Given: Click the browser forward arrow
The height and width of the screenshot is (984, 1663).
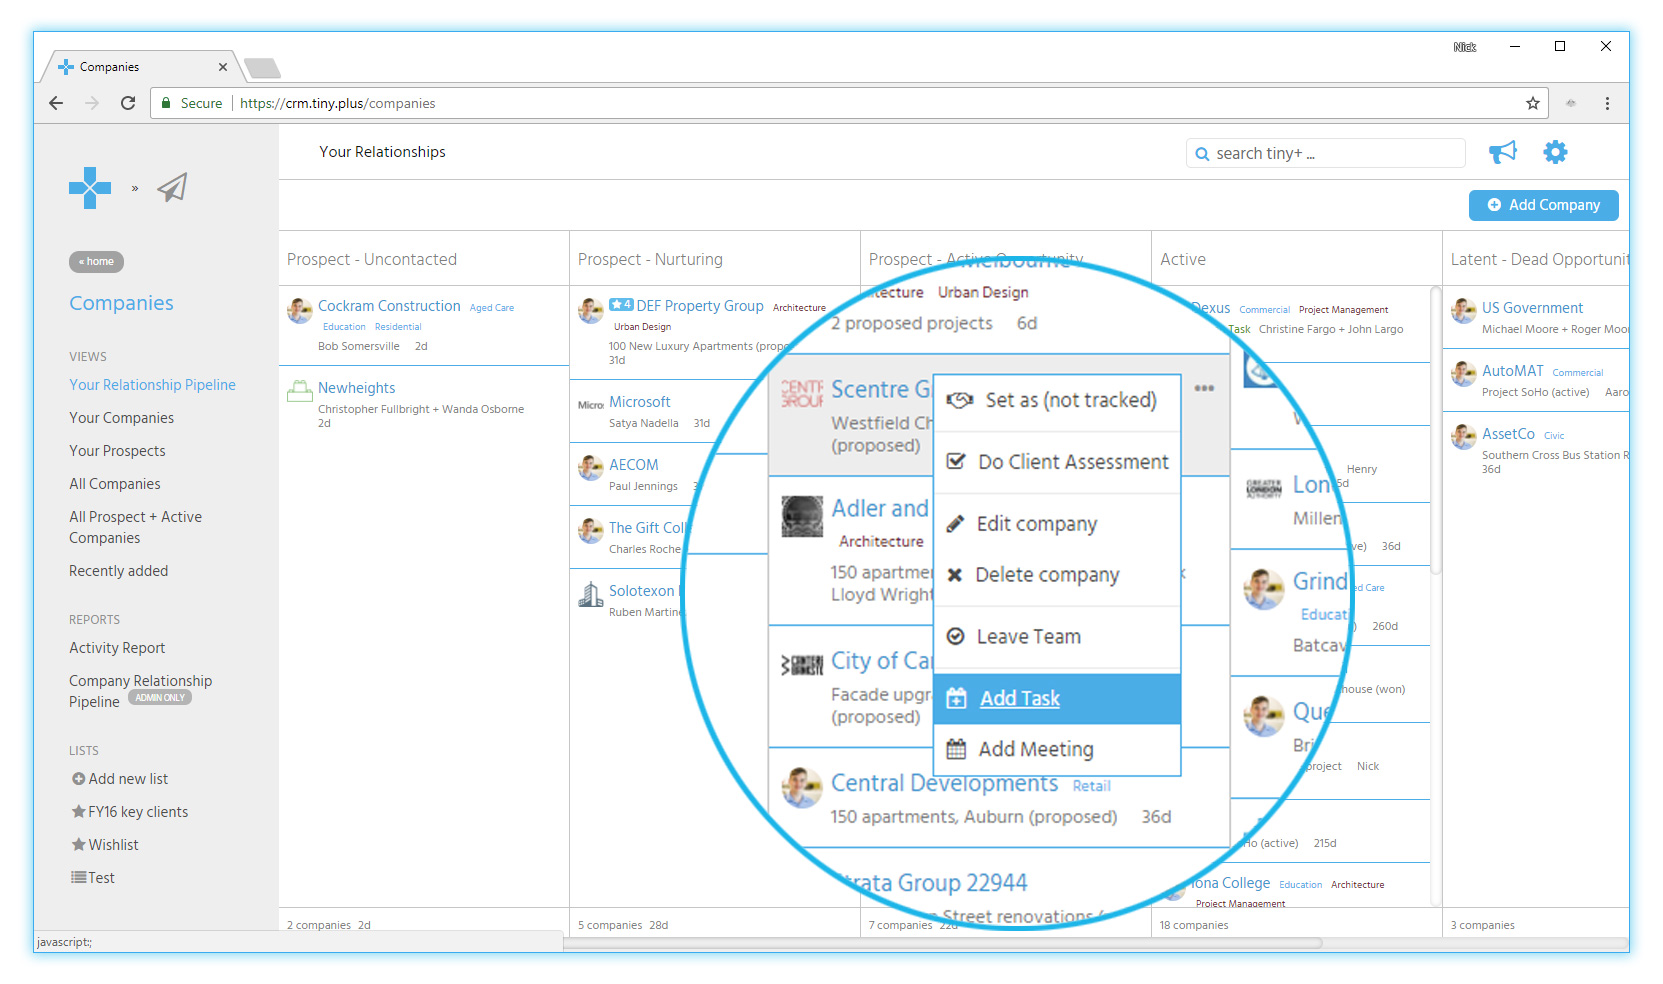Looking at the screenshot, I should [92, 103].
